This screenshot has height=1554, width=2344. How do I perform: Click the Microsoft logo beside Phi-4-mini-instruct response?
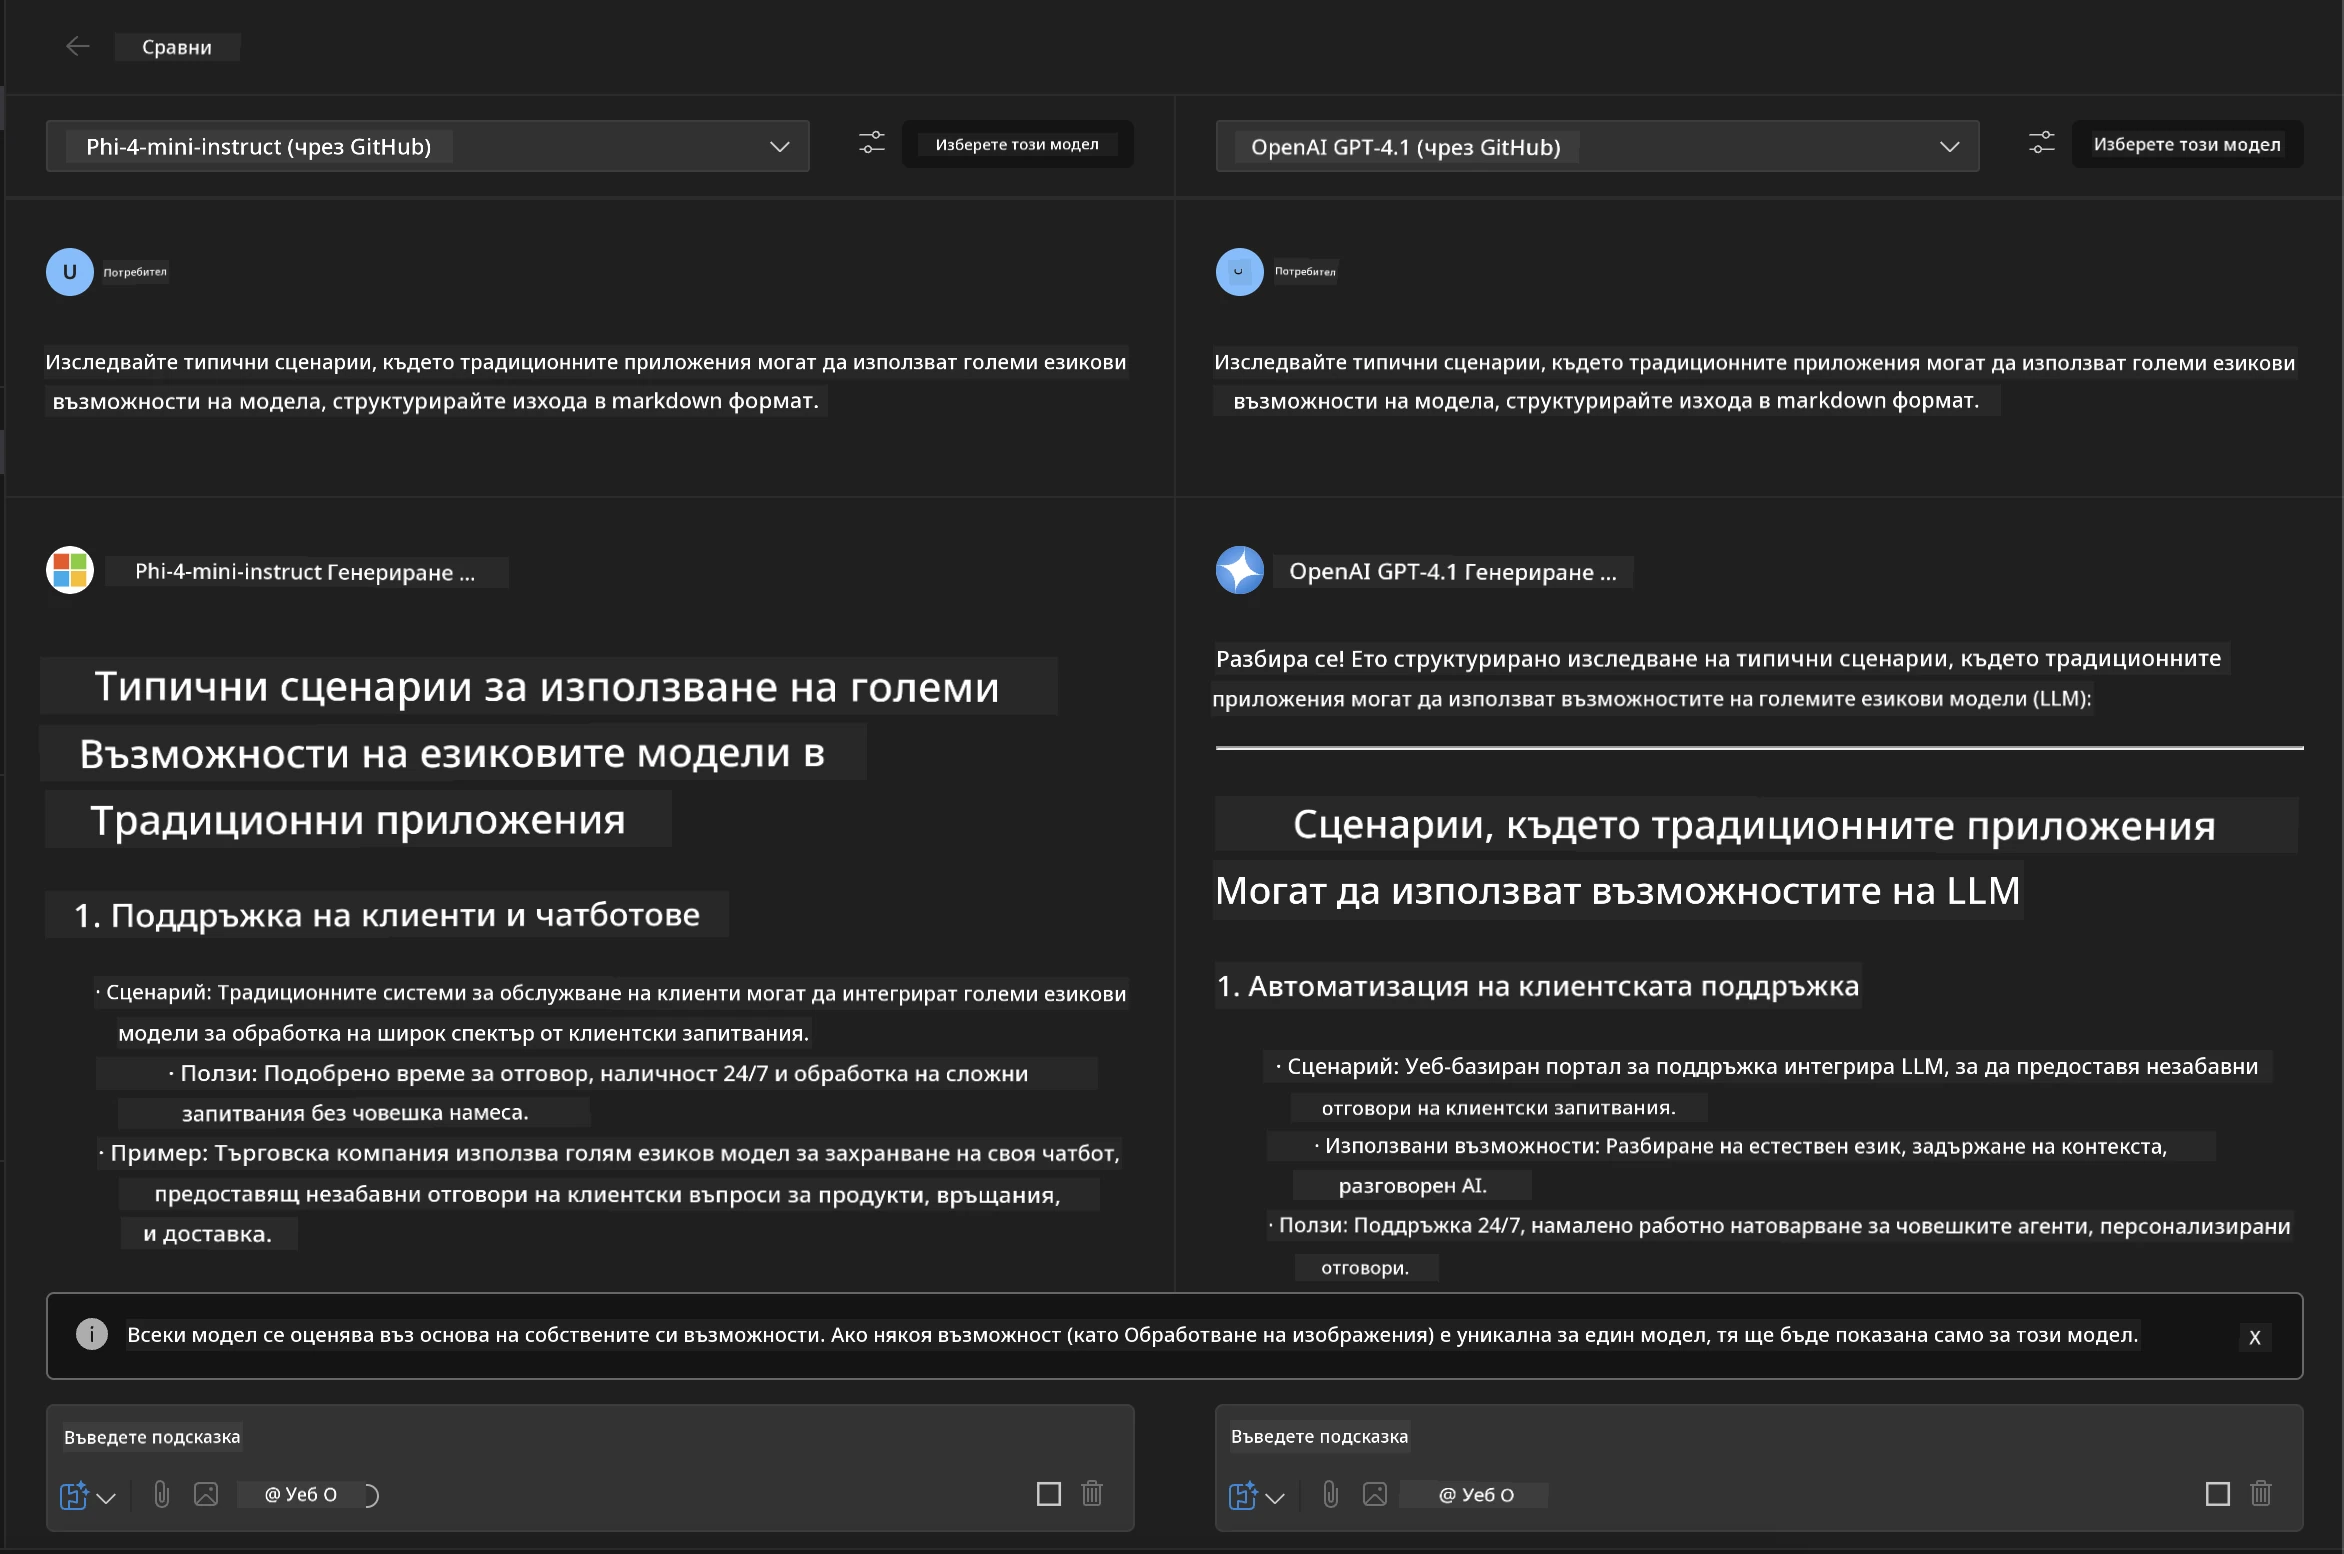click(70, 570)
